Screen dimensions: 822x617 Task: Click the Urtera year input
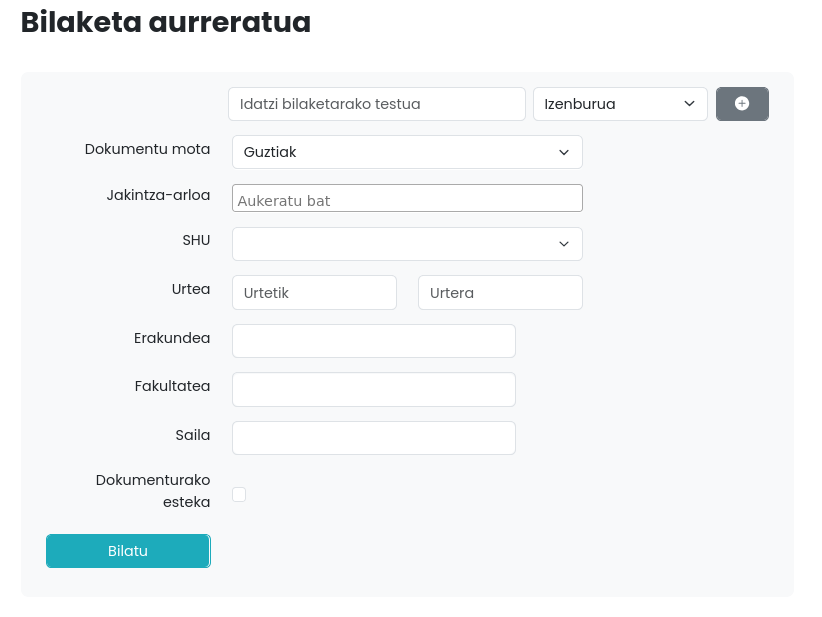500,293
